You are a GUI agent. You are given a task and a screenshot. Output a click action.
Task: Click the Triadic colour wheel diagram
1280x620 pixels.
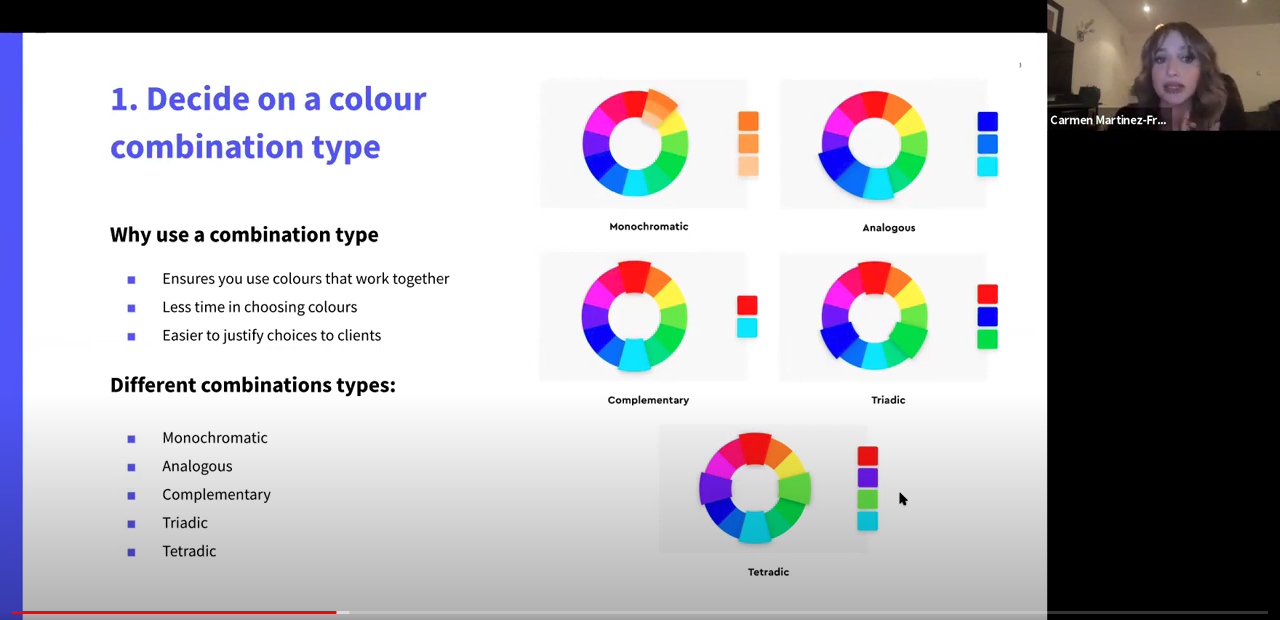pos(874,316)
